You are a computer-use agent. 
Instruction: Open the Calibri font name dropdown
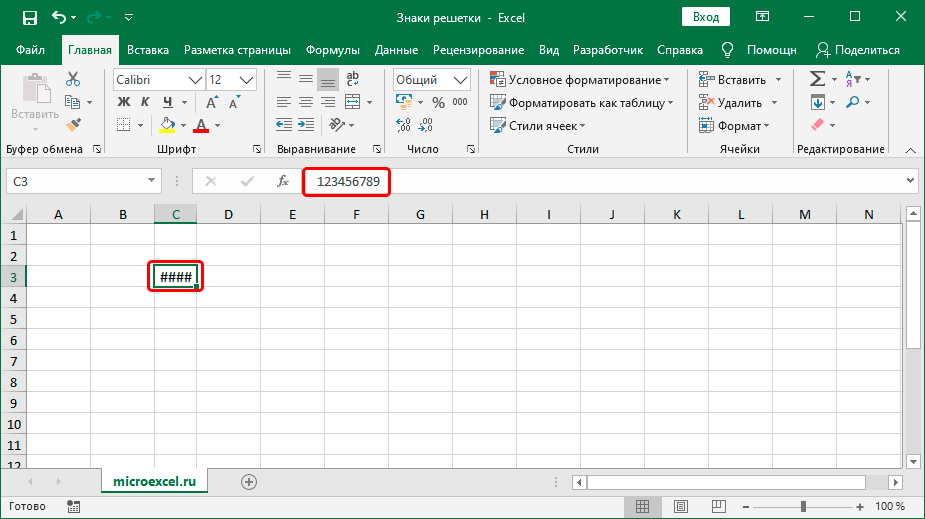[193, 80]
